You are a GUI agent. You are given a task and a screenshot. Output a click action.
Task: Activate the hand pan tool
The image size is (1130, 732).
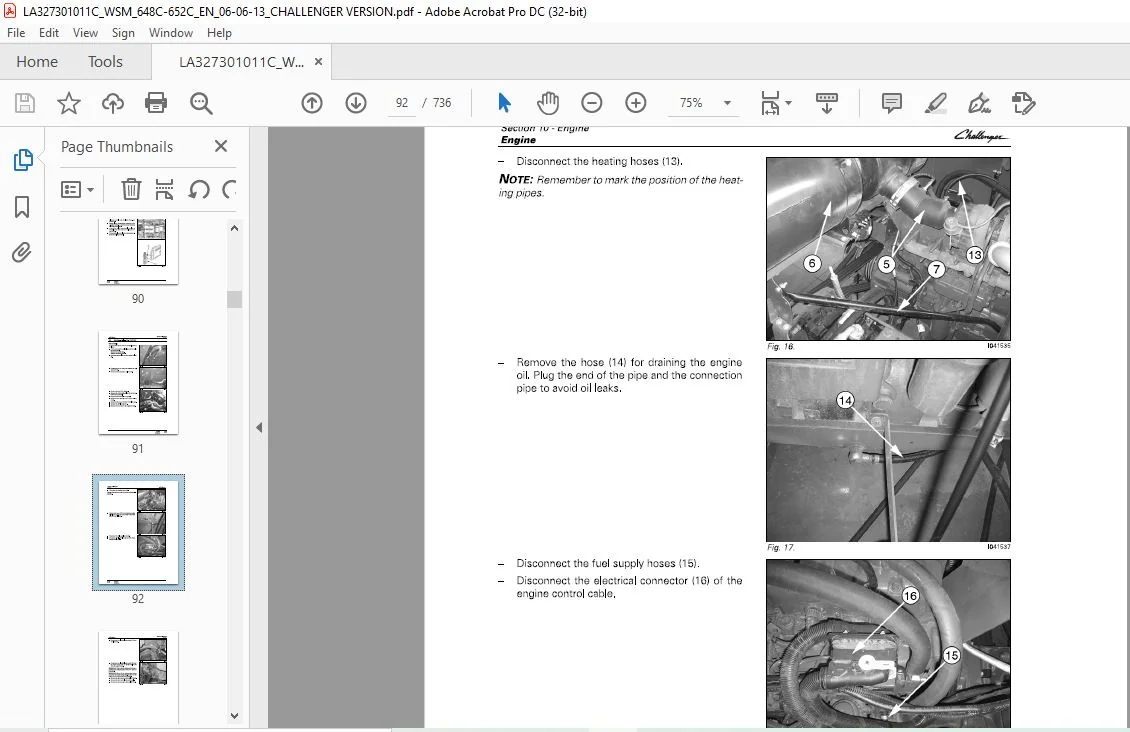click(548, 103)
